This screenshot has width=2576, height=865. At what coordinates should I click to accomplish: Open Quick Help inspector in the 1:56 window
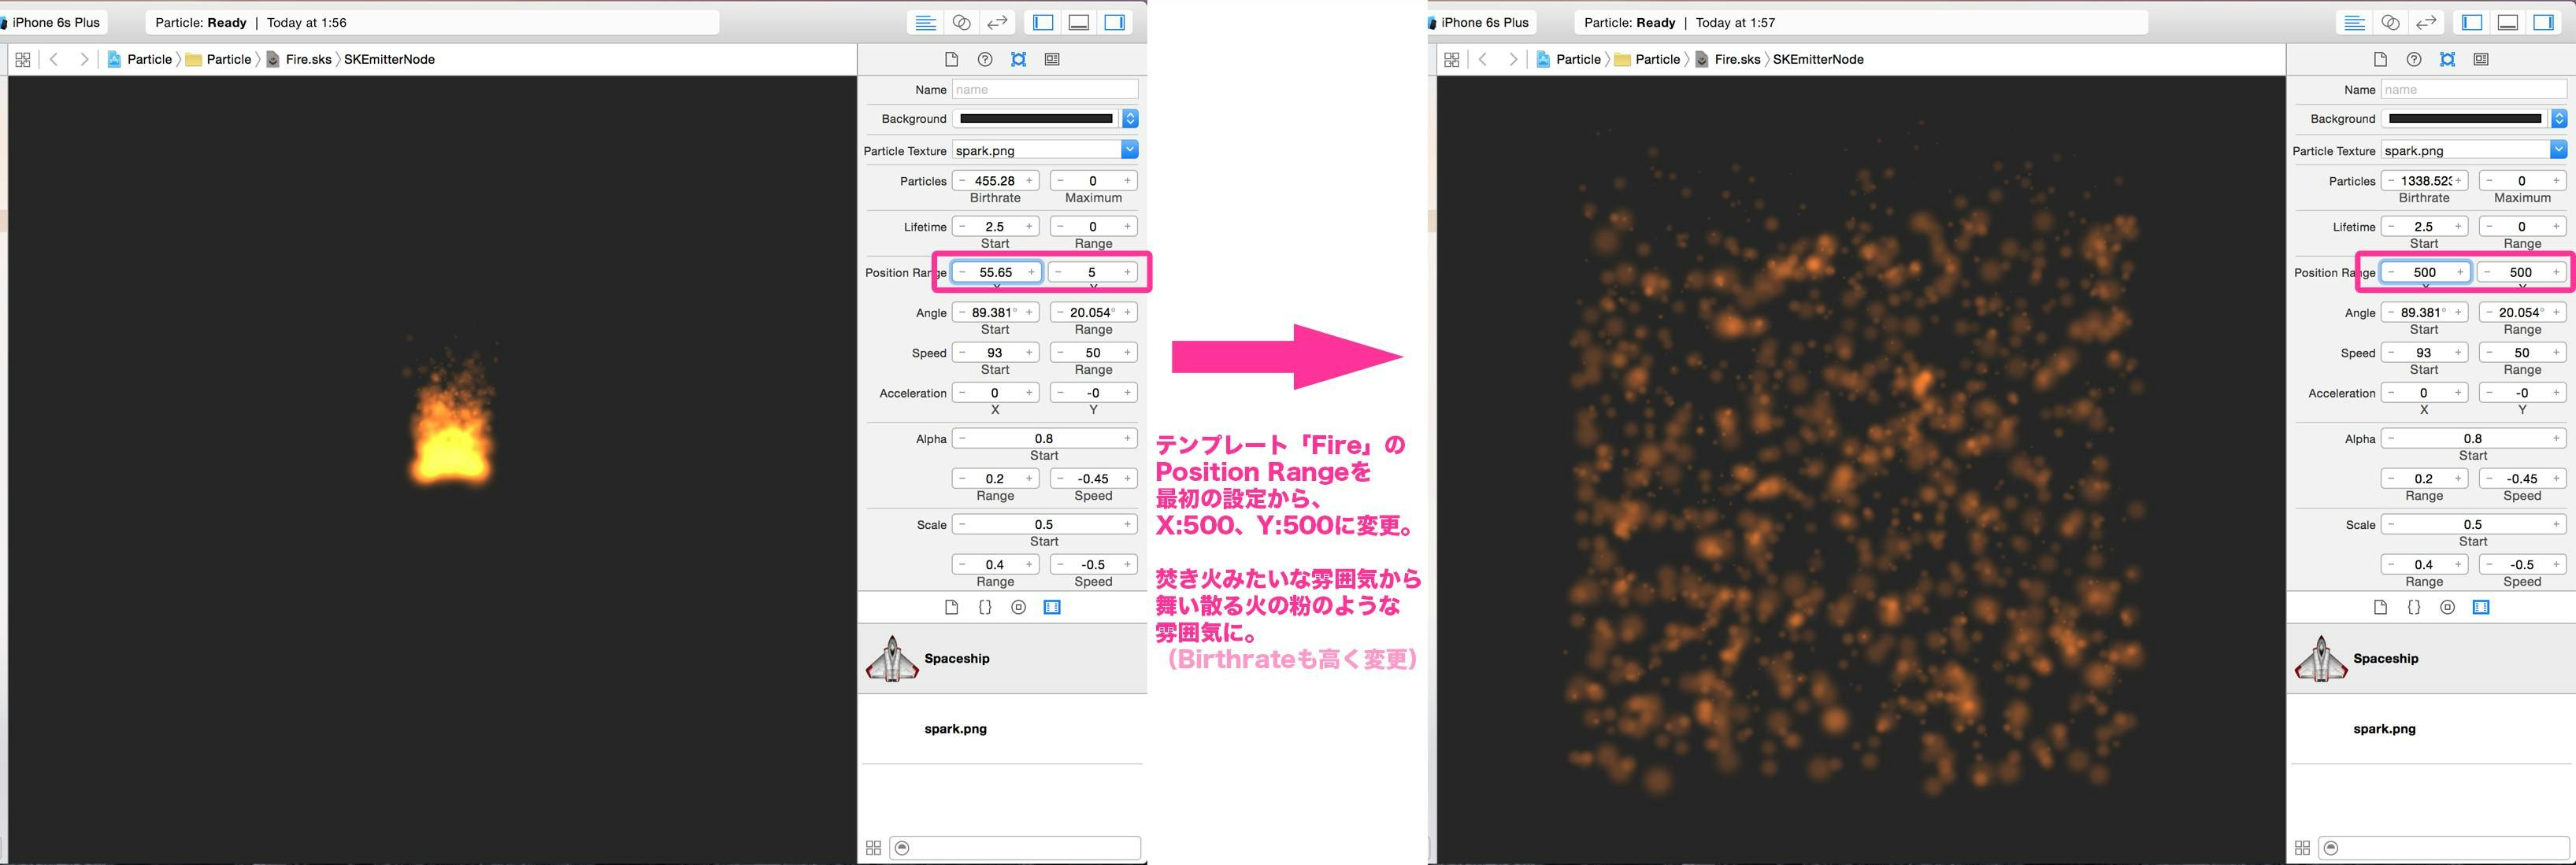tap(985, 59)
